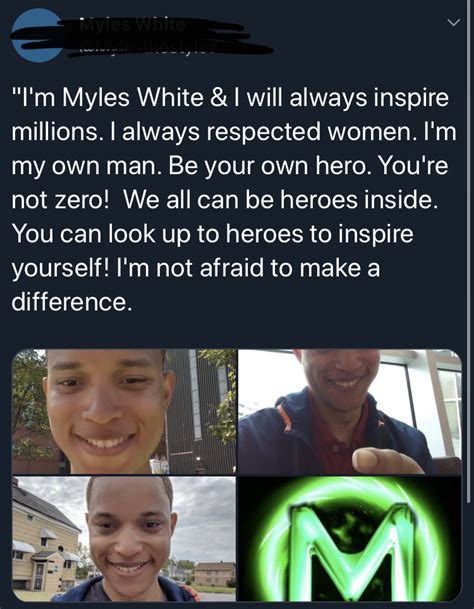Open the tweet options chevron menu
The image size is (474, 609).
(453, 23)
